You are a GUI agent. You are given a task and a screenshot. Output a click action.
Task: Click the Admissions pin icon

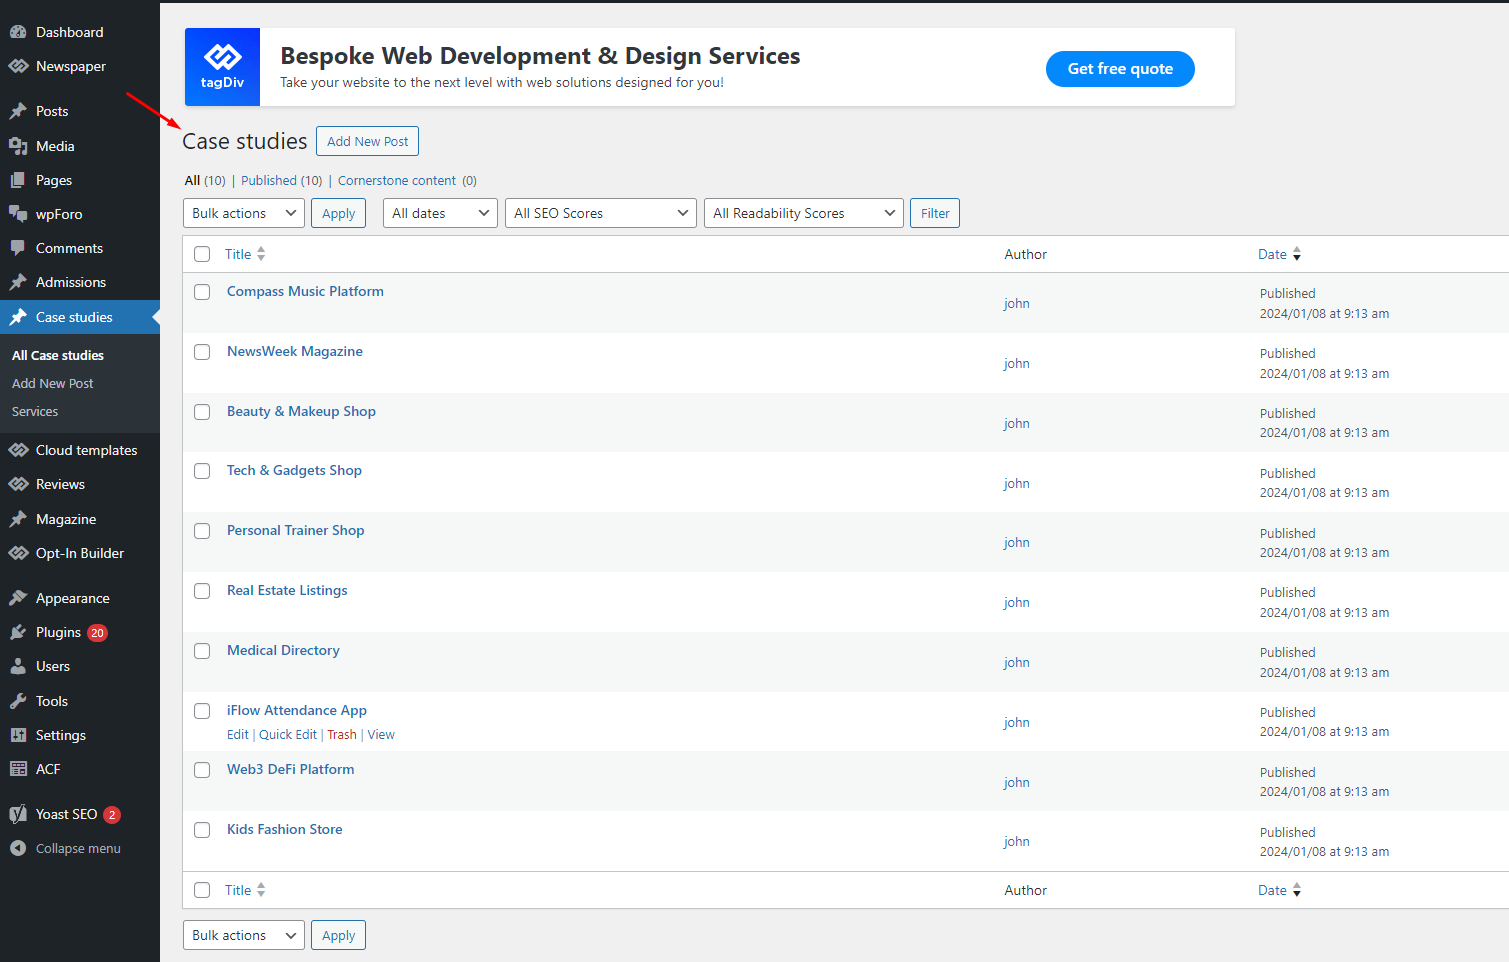(x=18, y=282)
